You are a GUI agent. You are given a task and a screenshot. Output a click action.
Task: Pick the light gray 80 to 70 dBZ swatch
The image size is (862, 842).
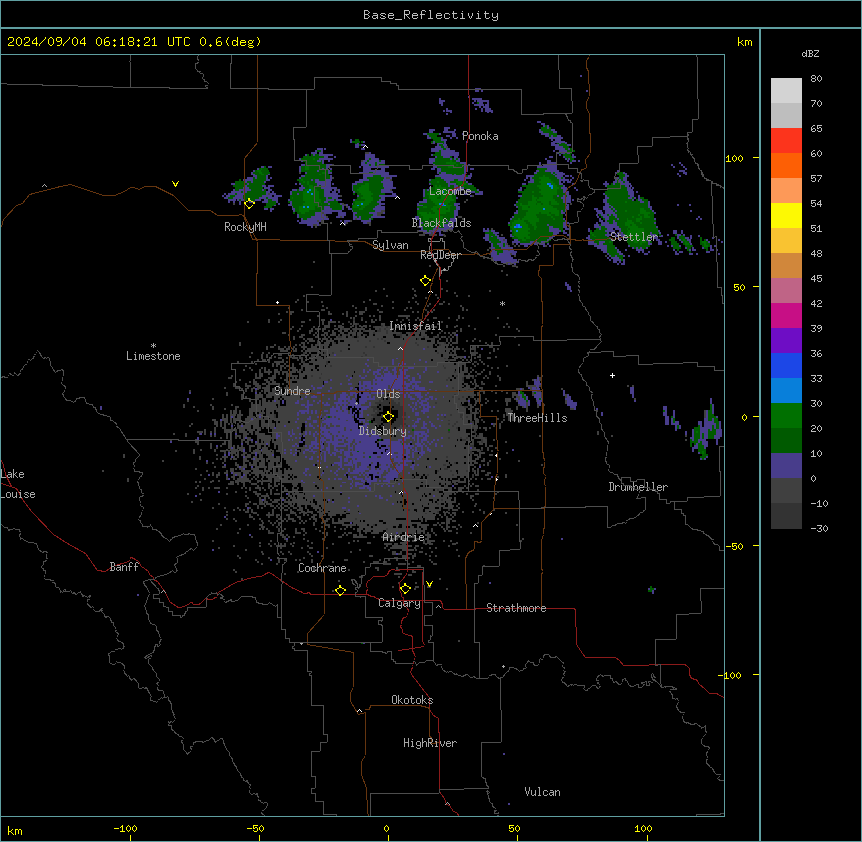(786, 91)
